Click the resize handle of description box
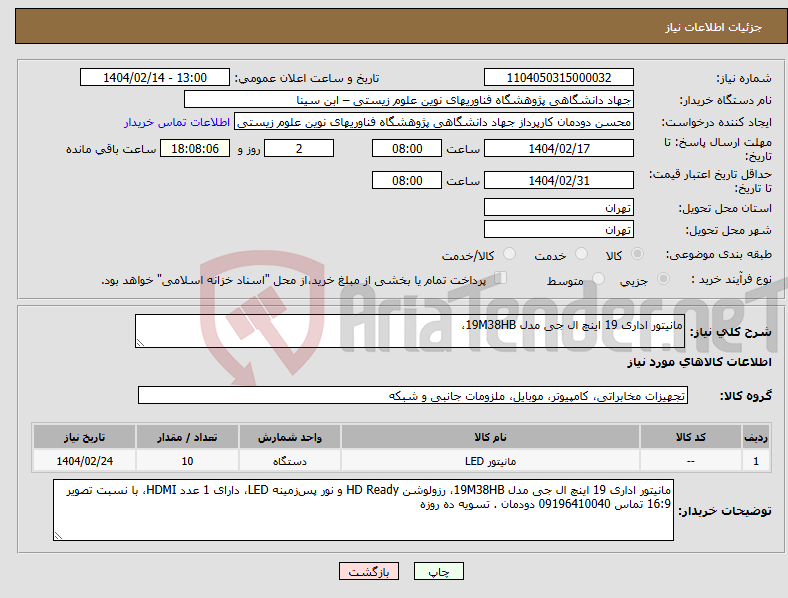Viewport: 788px width, 598px height. tap(140, 343)
